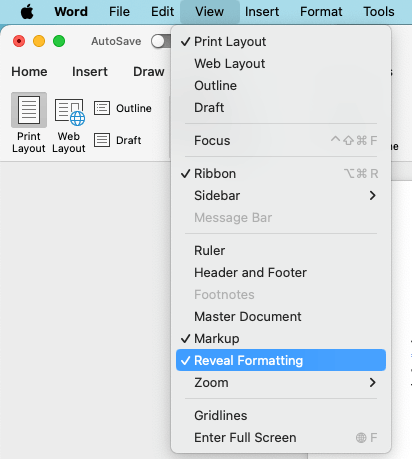
Task: Open the Apple menu
Action: point(27,12)
